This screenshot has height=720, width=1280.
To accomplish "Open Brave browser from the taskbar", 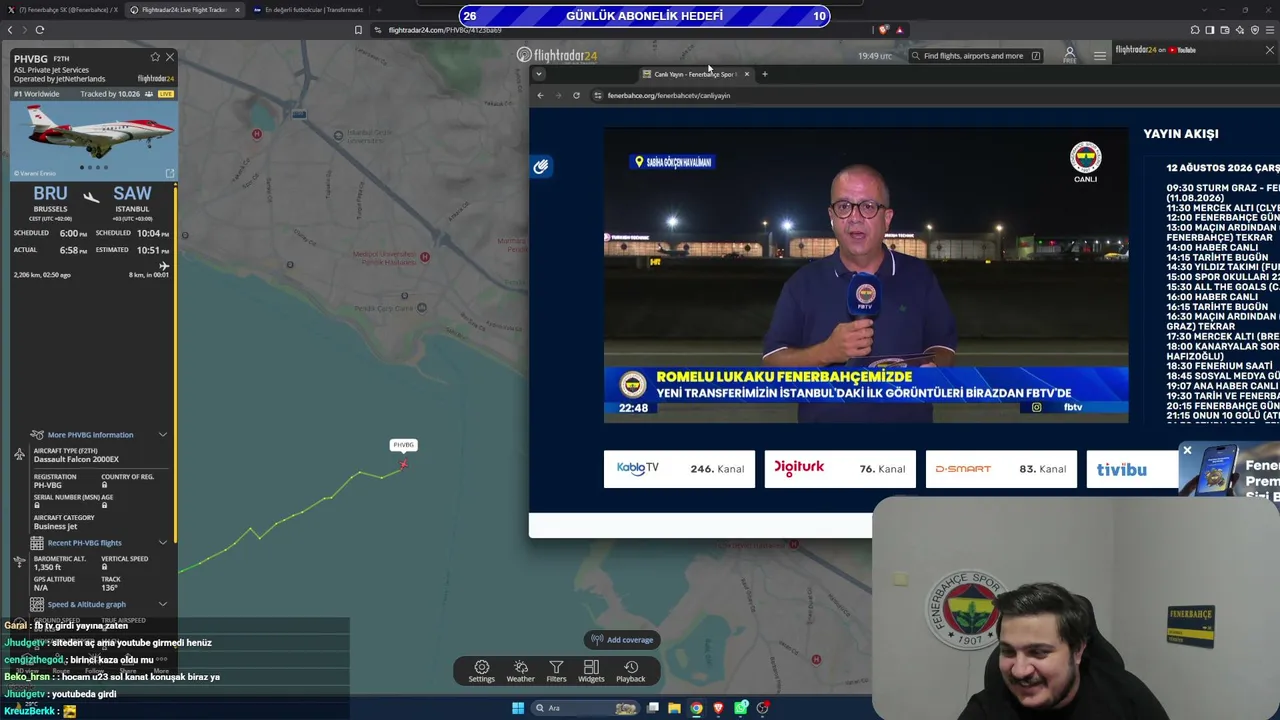I will click(x=719, y=708).
